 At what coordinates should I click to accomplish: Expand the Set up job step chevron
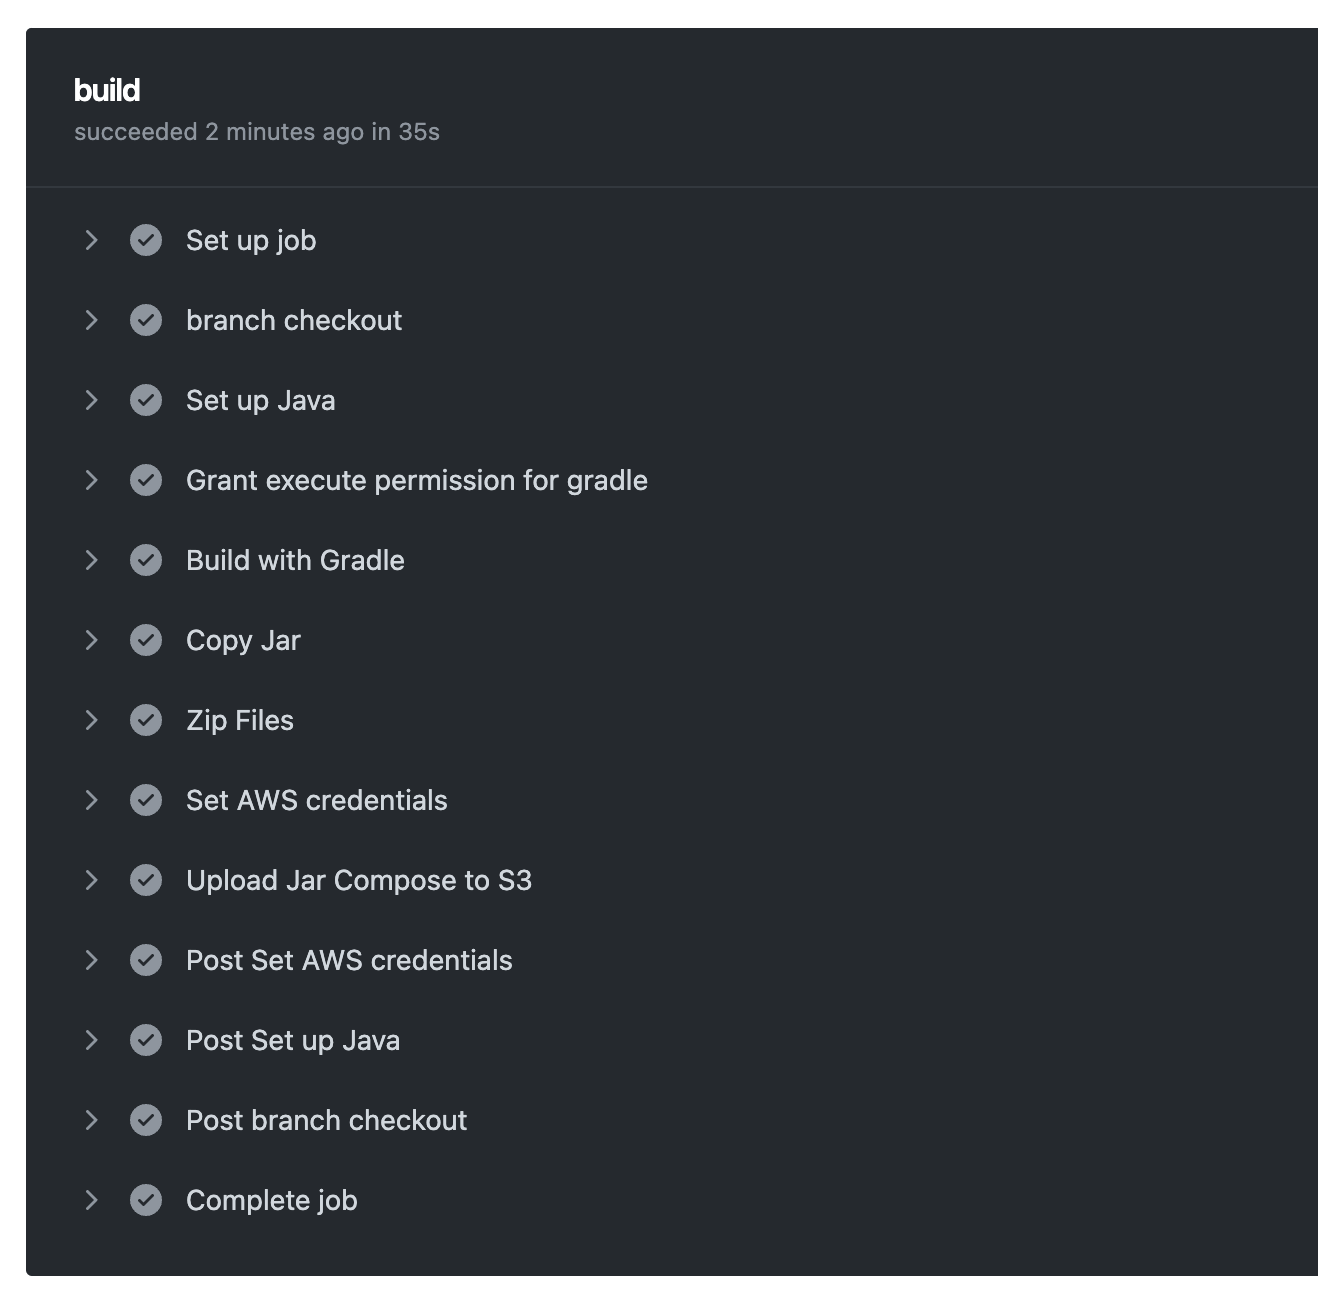pyautogui.click(x=91, y=240)
